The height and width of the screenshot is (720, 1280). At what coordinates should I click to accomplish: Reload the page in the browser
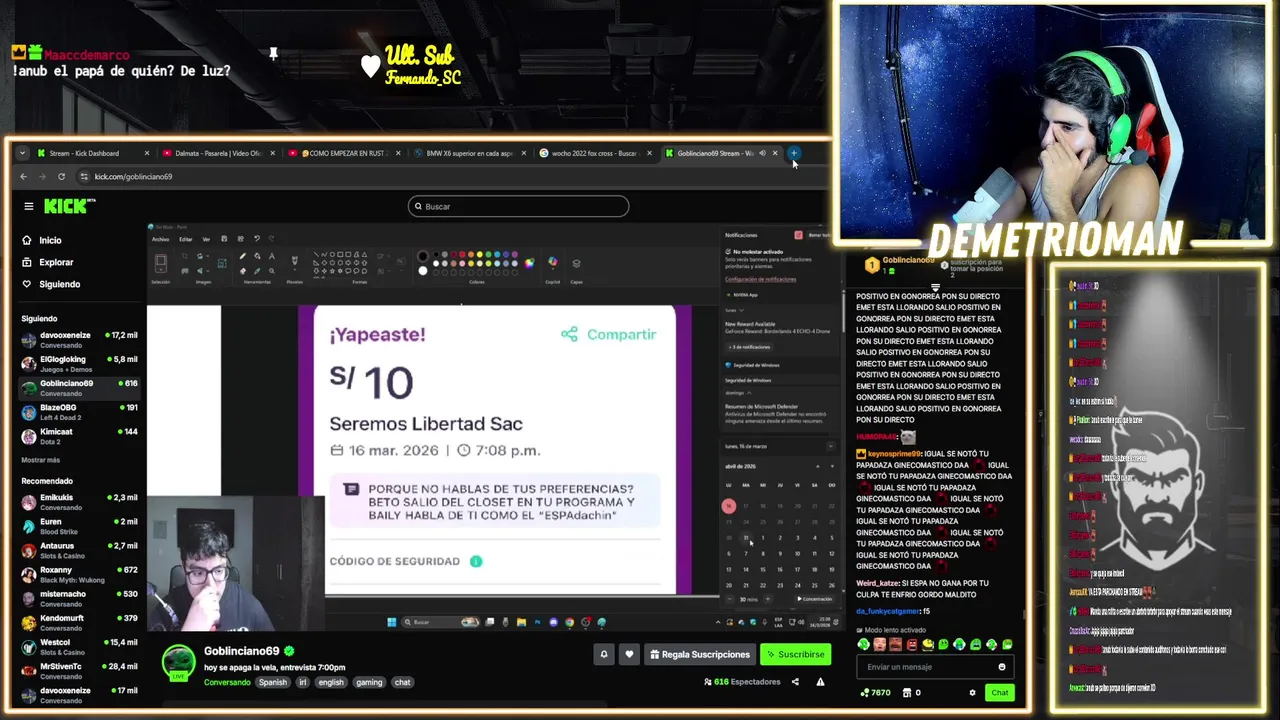[x=61, y=176]
